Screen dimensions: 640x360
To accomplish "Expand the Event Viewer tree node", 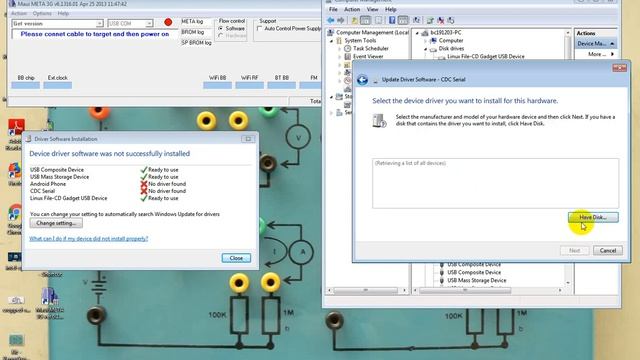I will (x=340, y=57).
